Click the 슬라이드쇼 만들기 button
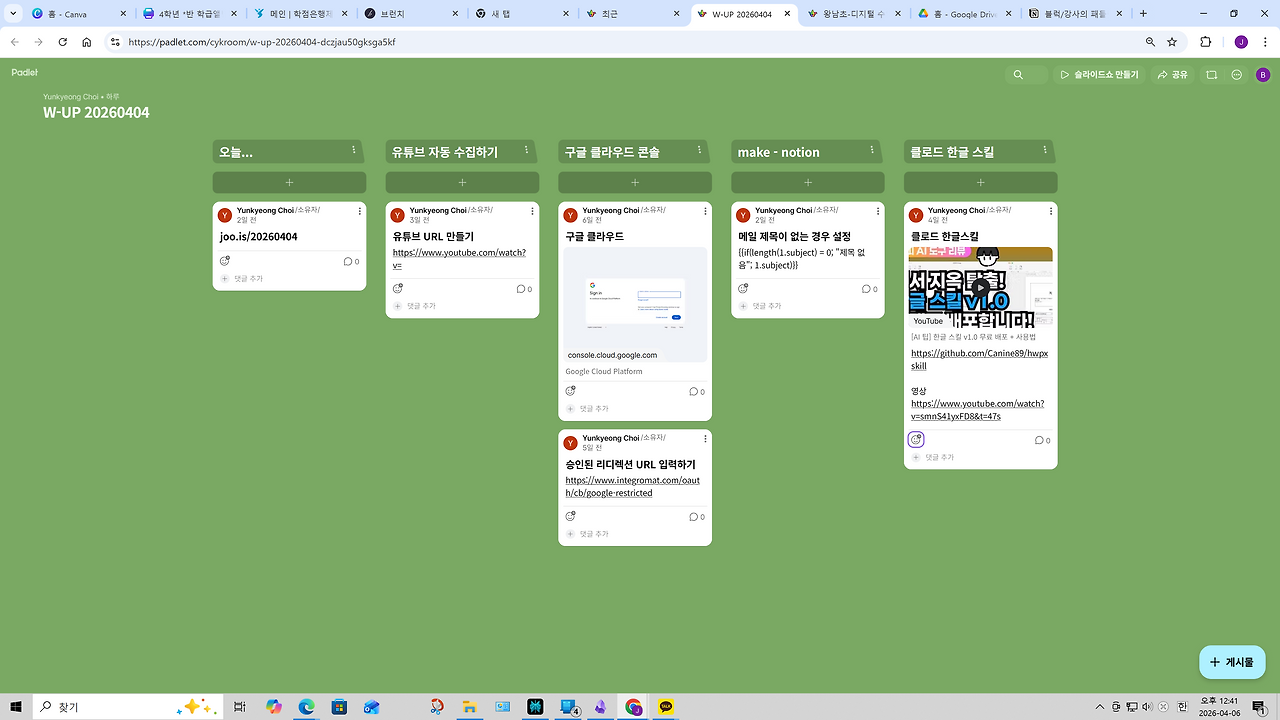Screen dimensions: 1280x720 click(x=1098, y=74)
